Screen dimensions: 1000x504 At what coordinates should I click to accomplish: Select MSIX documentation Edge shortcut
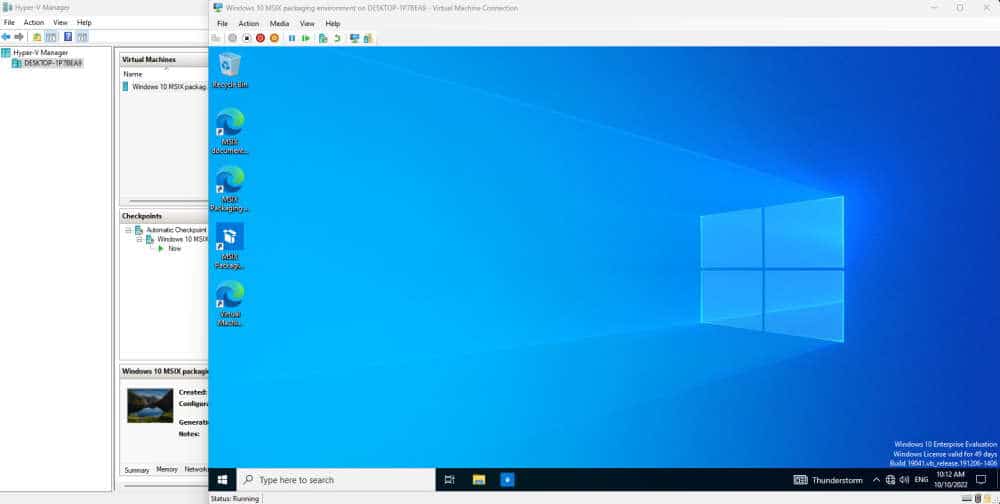(230, 131)
